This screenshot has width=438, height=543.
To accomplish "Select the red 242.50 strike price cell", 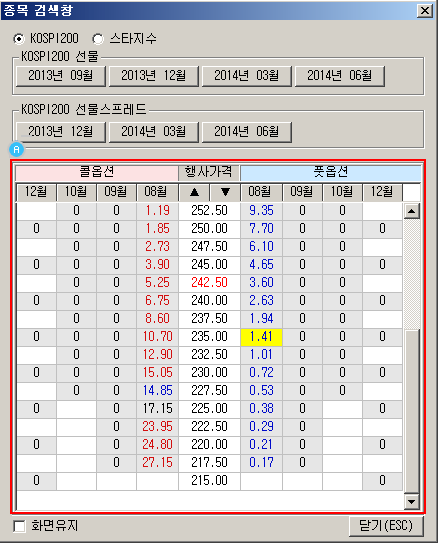I will (209, 283).
